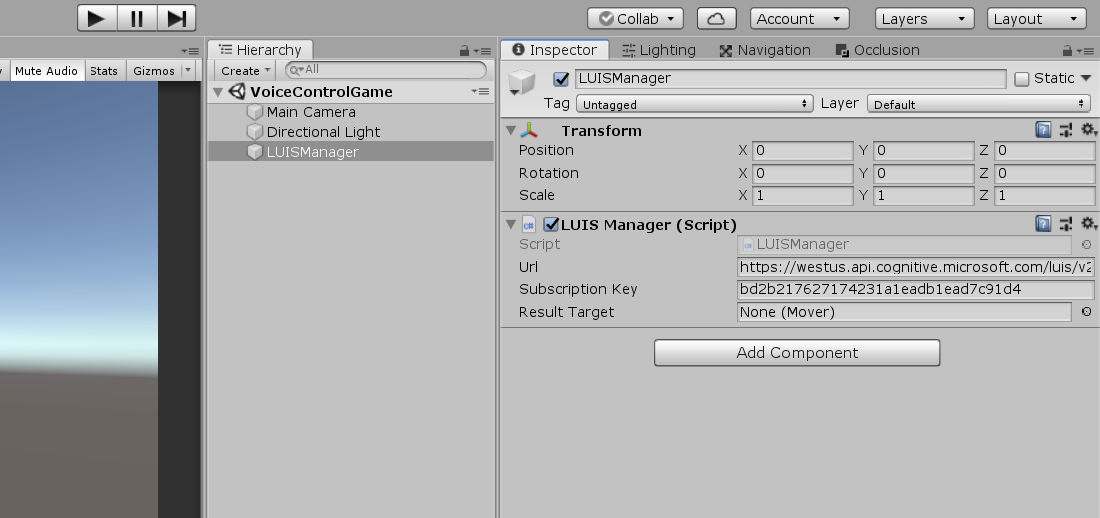This screenshot has width=1100, height=518.
Task: Open the Gizmos dropdown arrow
Action: coord(188,71)
